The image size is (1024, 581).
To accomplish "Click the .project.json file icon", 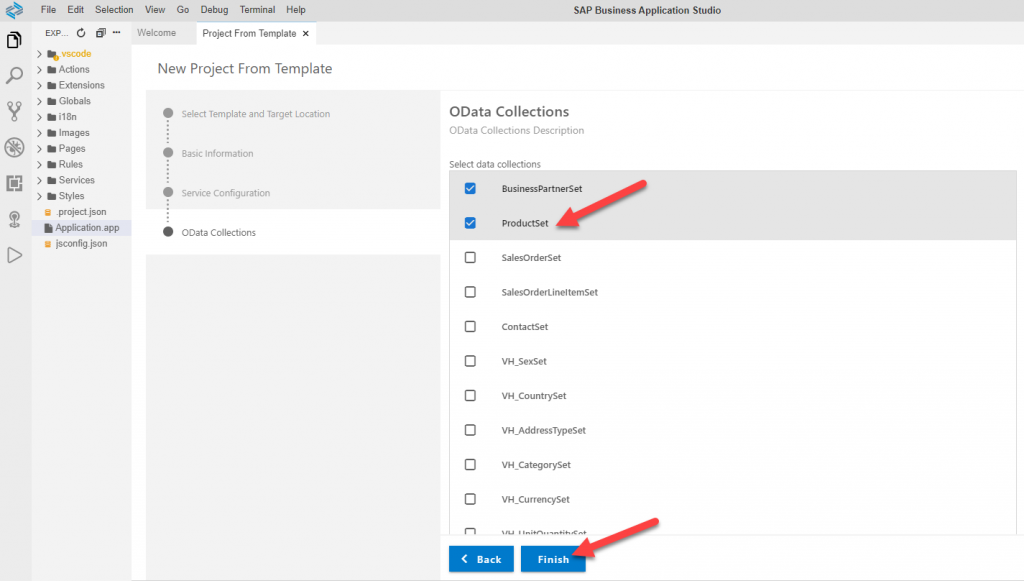I will point(48,212).
